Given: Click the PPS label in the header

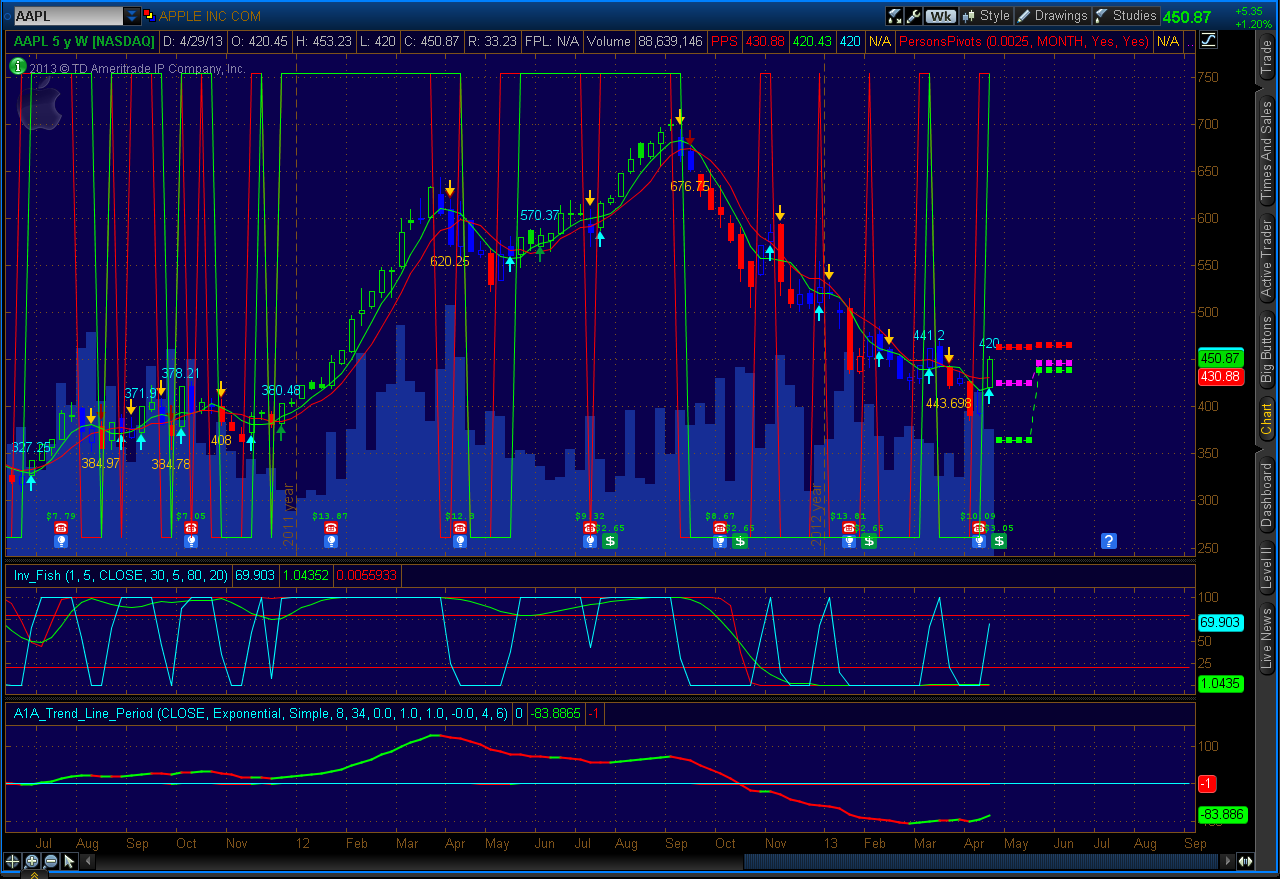Looking at the screenshot, I should 724,41.
